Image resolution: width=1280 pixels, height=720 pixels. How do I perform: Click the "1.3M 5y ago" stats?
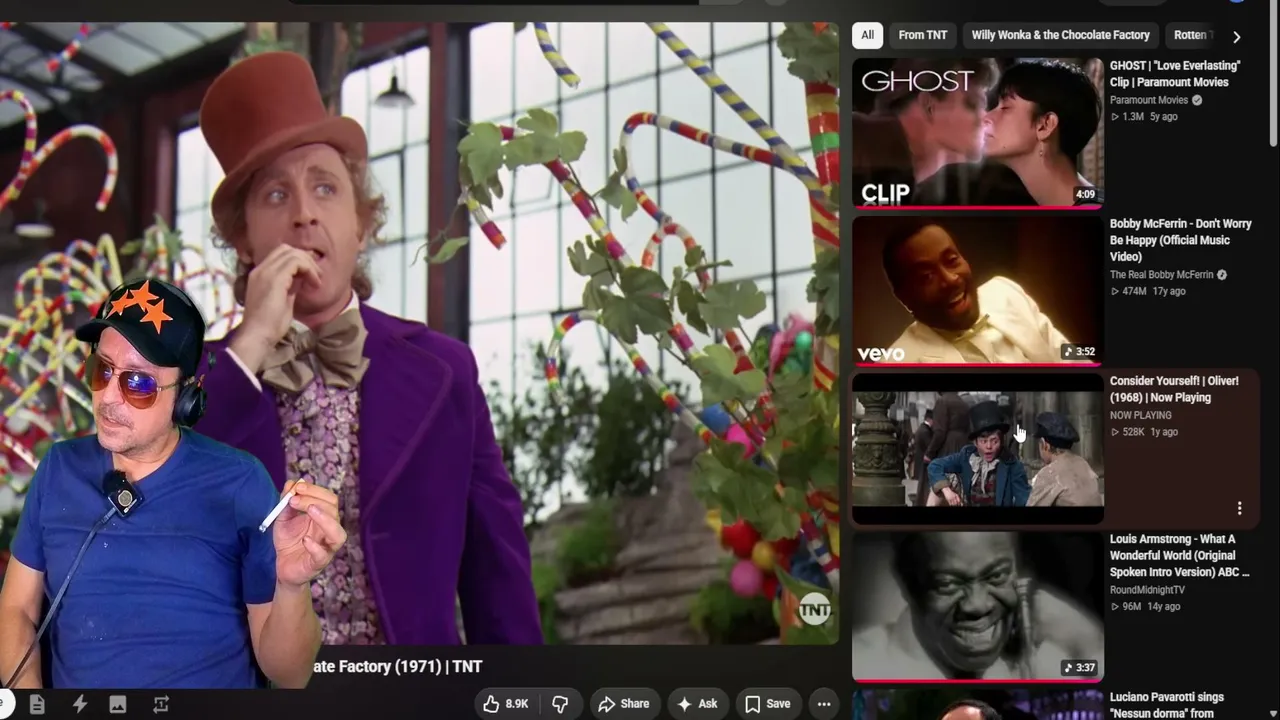[1144, 117]
